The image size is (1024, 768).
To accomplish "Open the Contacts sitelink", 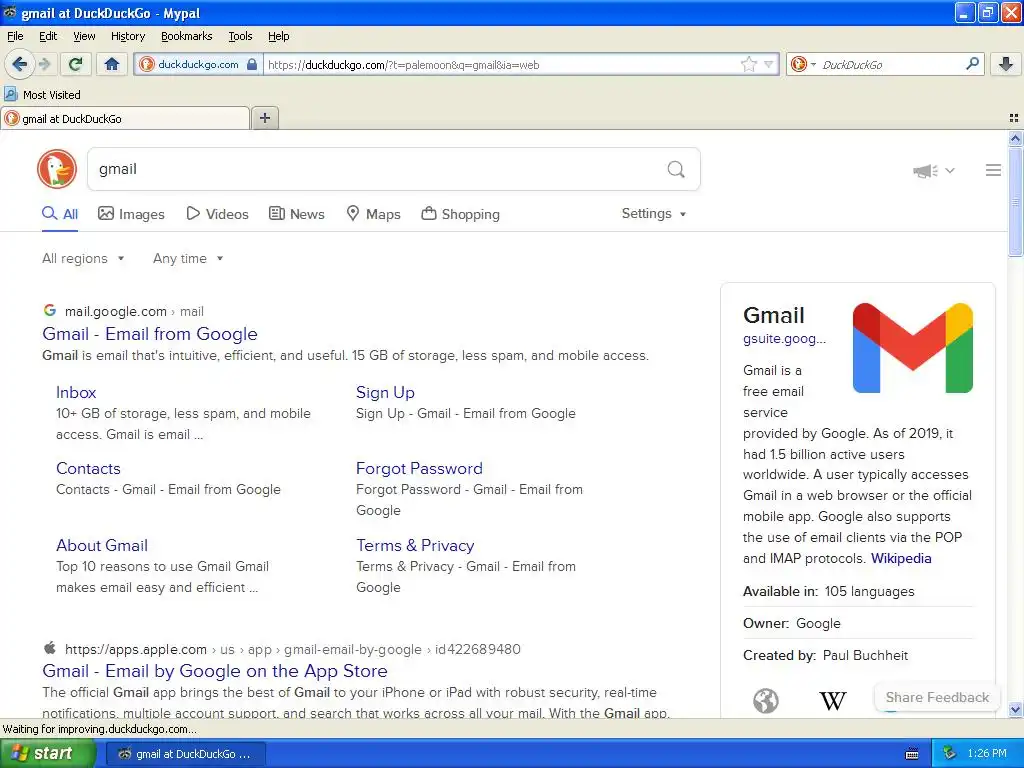I will point(88,468).
